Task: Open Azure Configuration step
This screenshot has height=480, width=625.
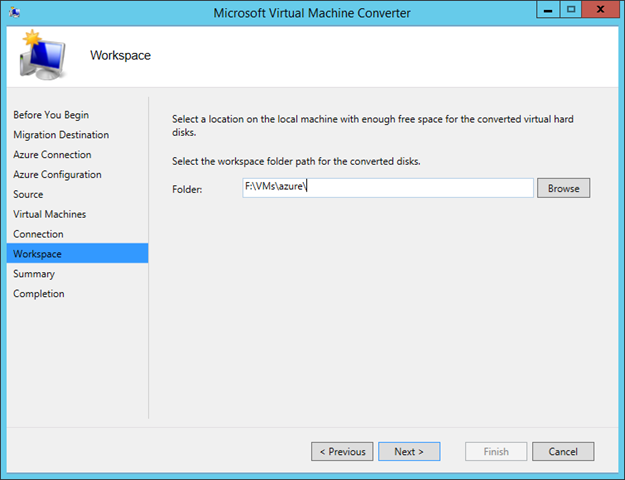Action: tap(57, 175)
